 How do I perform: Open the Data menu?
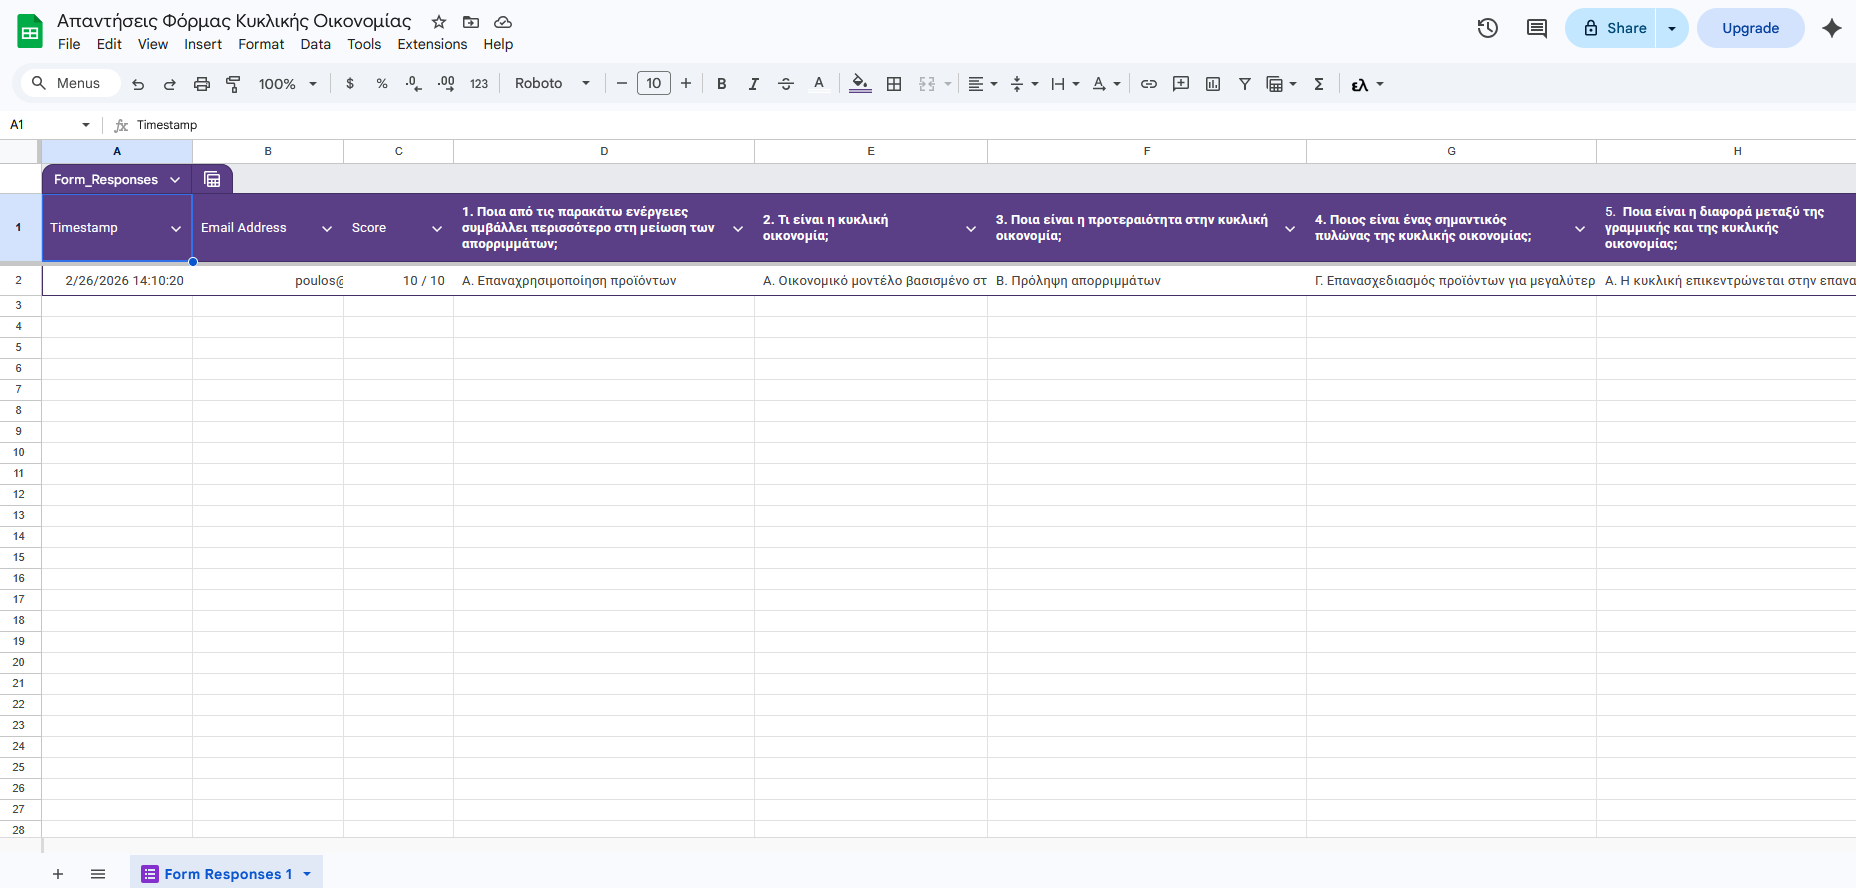(x=315, y=44)
